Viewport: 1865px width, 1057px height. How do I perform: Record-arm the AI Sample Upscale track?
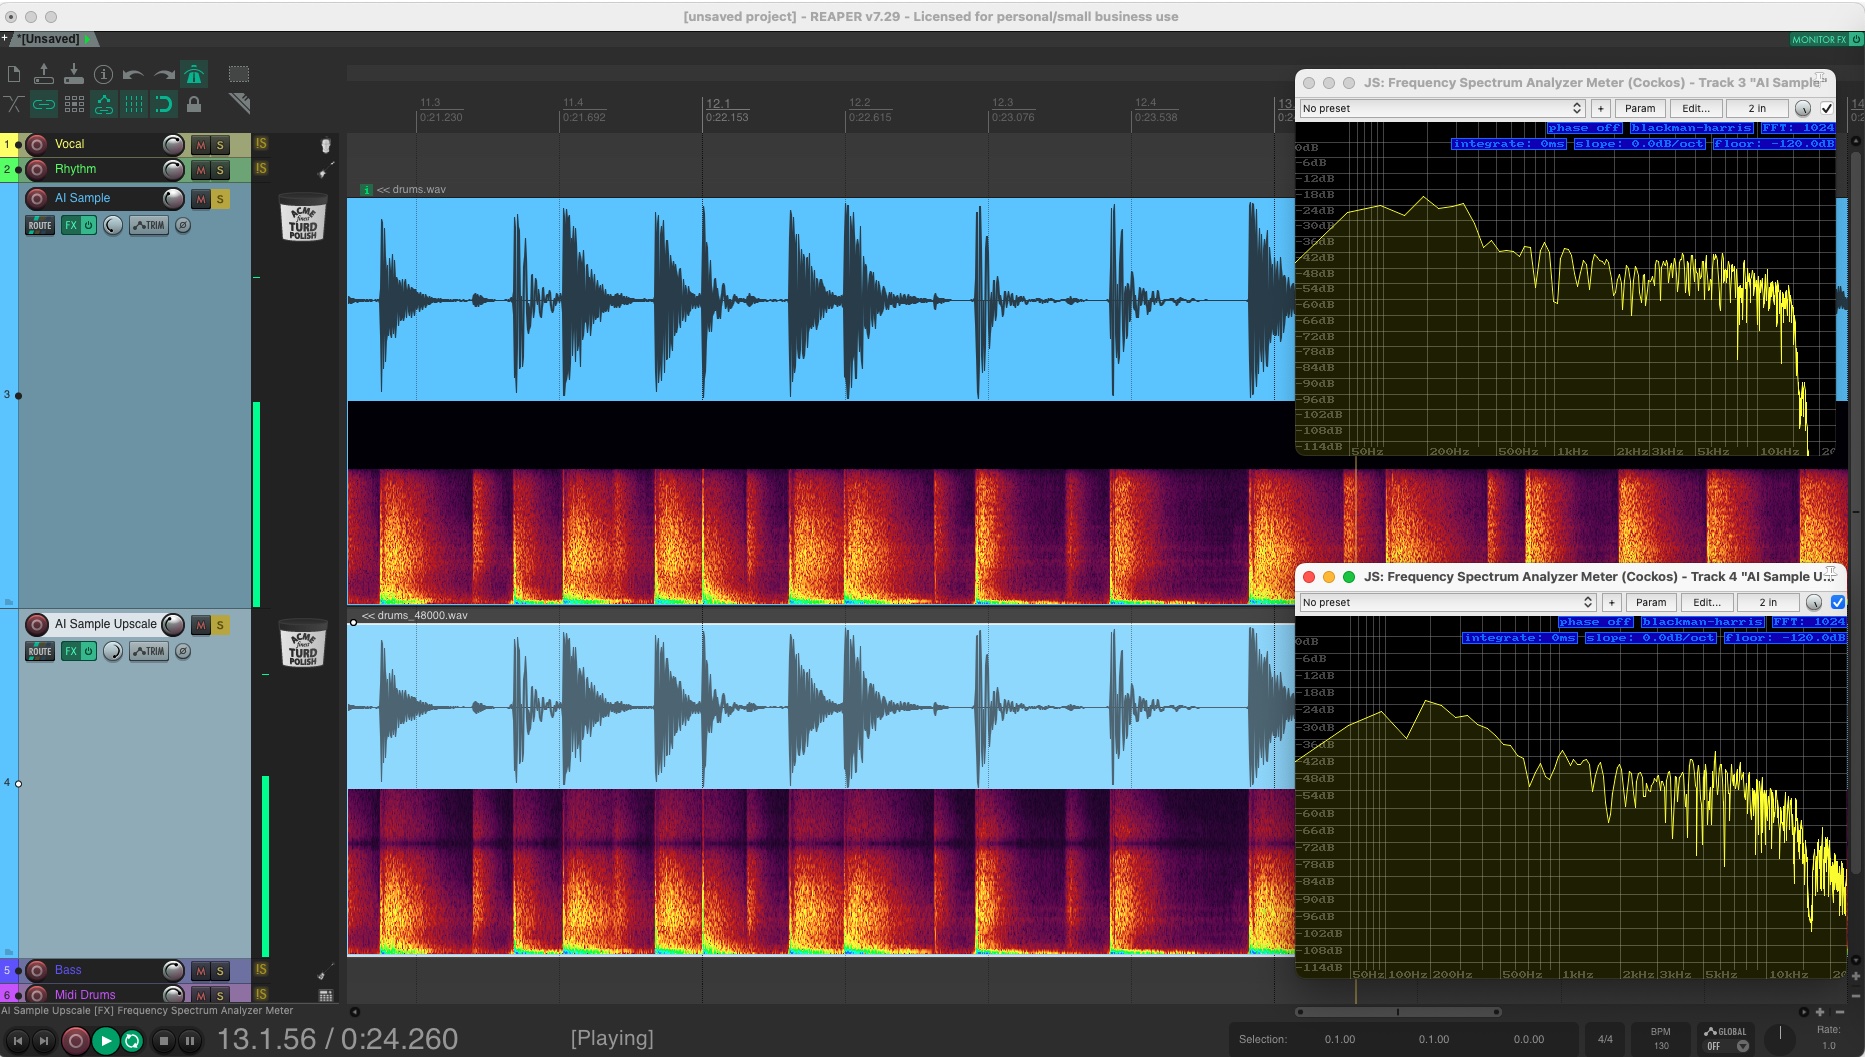pos(37,625)
